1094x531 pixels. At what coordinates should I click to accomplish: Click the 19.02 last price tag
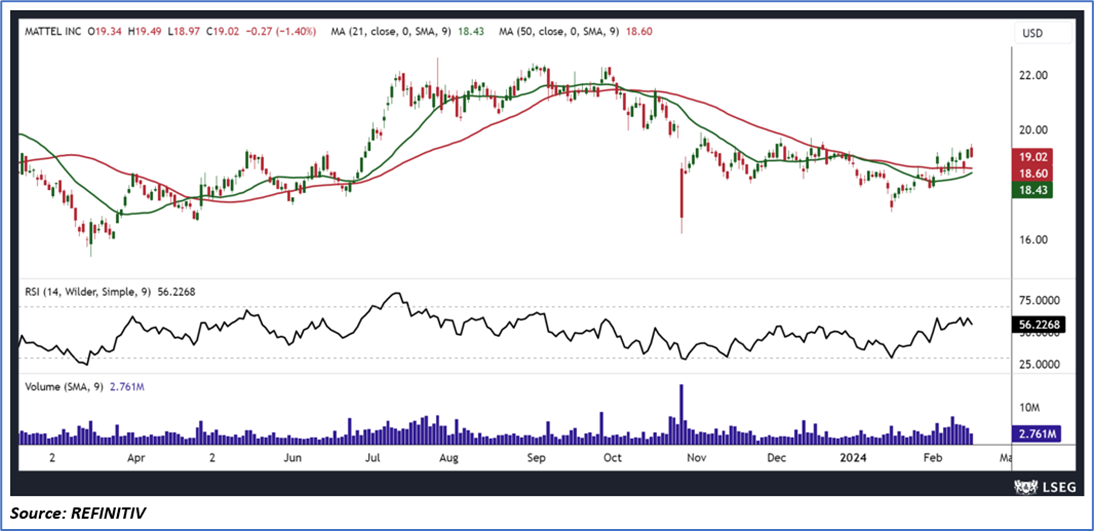click(1035, 157)
